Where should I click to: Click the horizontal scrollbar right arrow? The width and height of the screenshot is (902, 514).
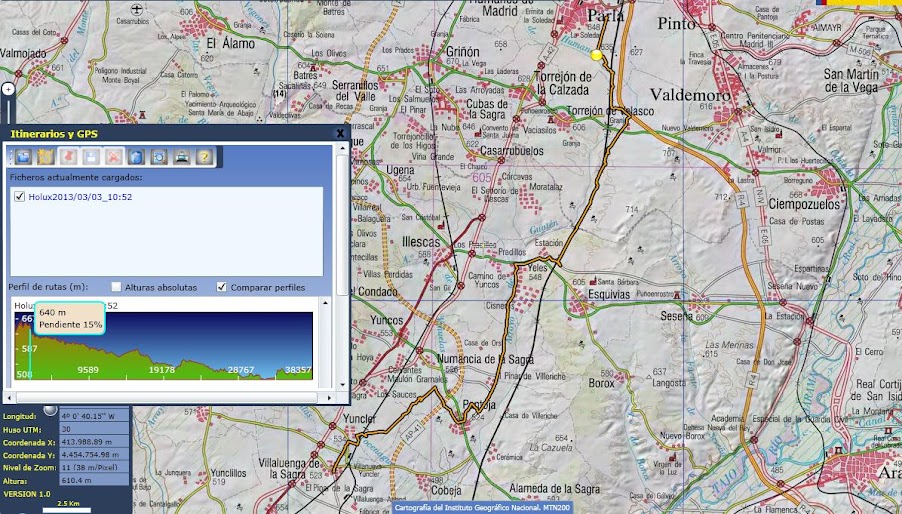tap(330, 397)
